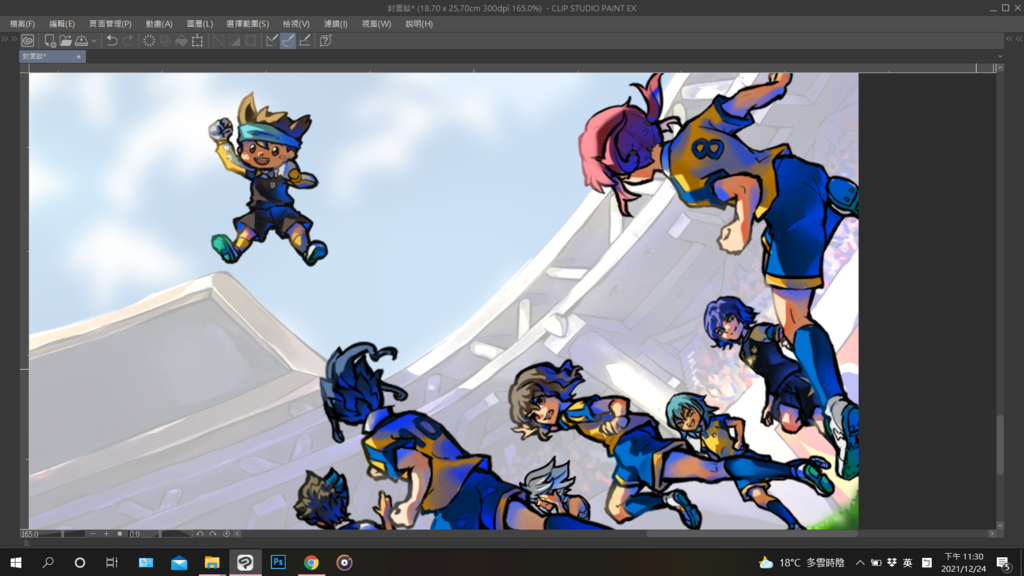1024x576 pixels.
Task: Switch to Clip Studio Paint taskbar icon
Action: 245,562
